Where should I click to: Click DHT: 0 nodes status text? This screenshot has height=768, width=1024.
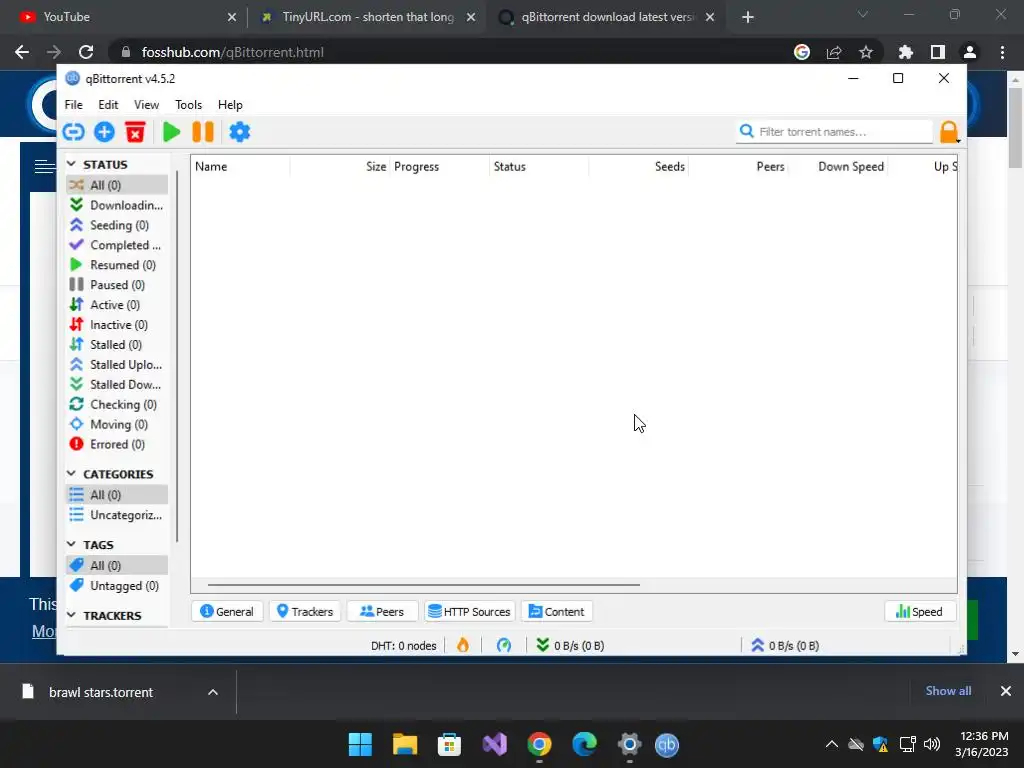coord(404,646)
